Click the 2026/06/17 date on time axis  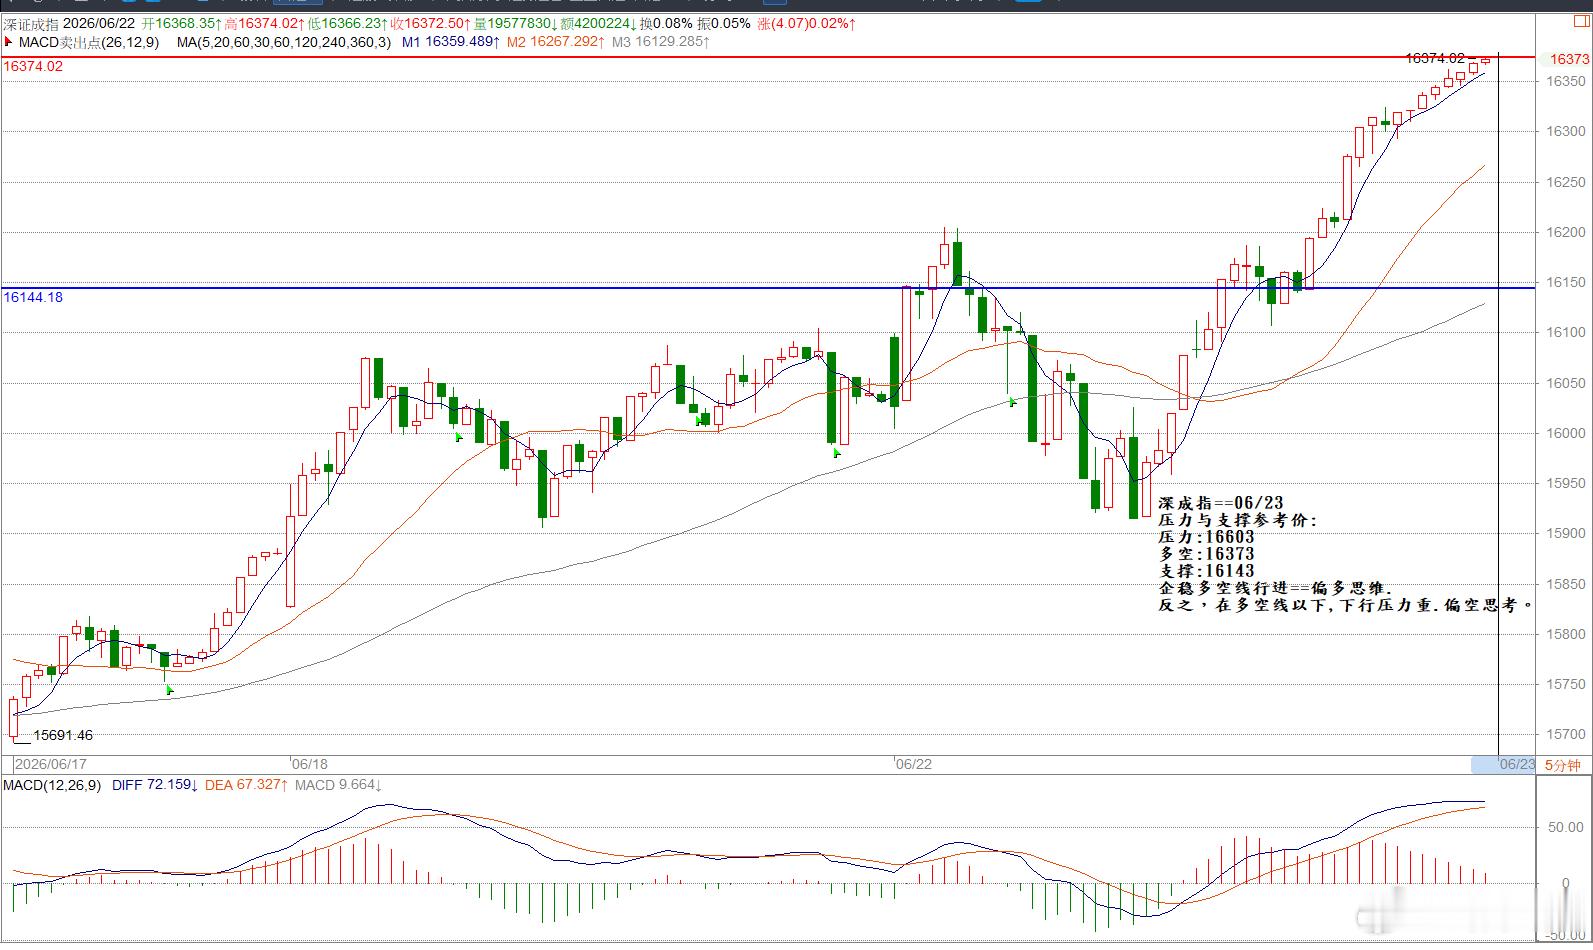(51, 764)
